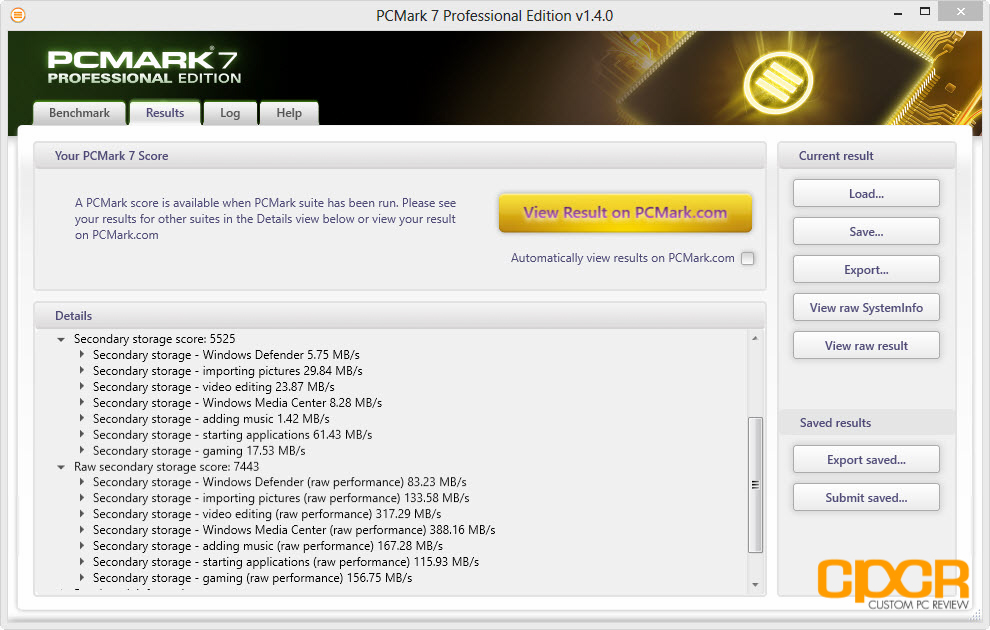Image resolution: width=990 pixels, height=630 pixels.
Task: Click the Load... button
Action: (x=866, y=194)
